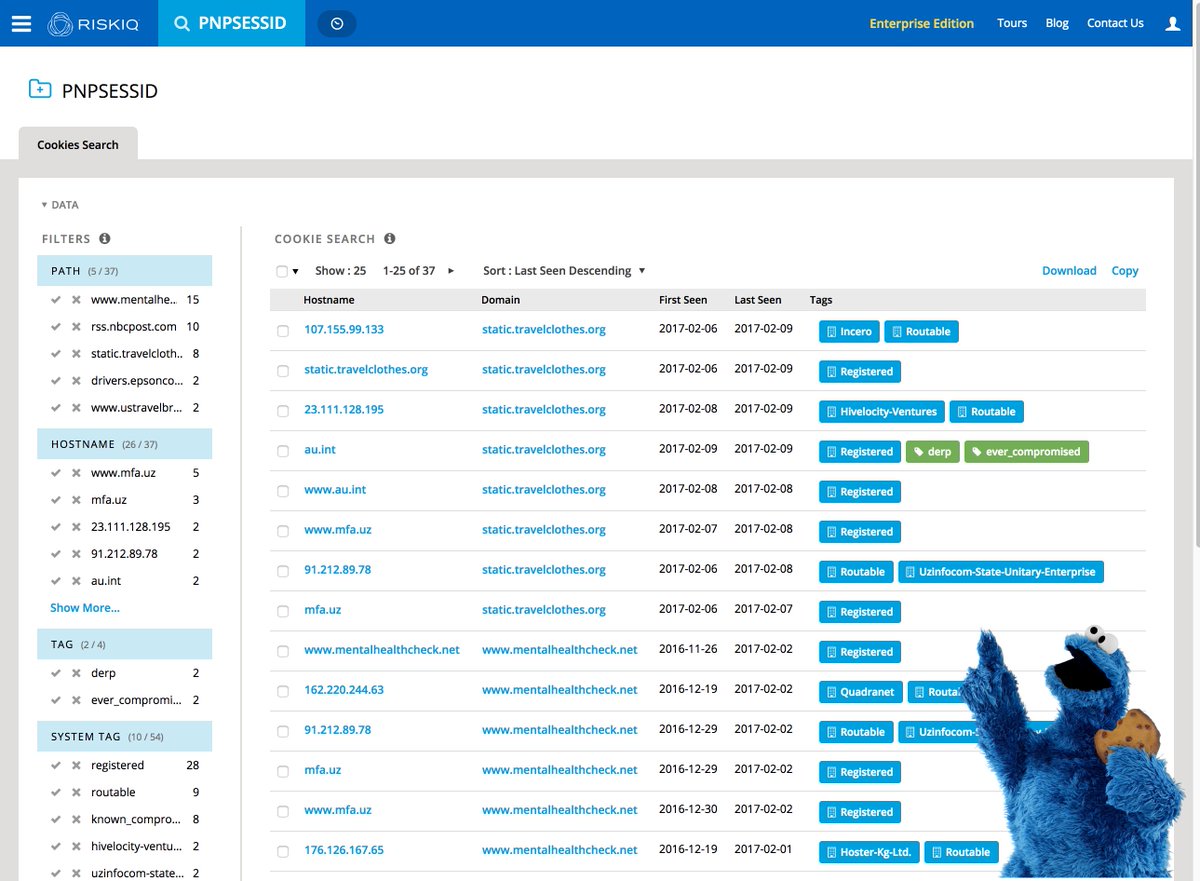Check the 23.111.128.195 row checkbox

pyautogui.click(x=283, y=411)
